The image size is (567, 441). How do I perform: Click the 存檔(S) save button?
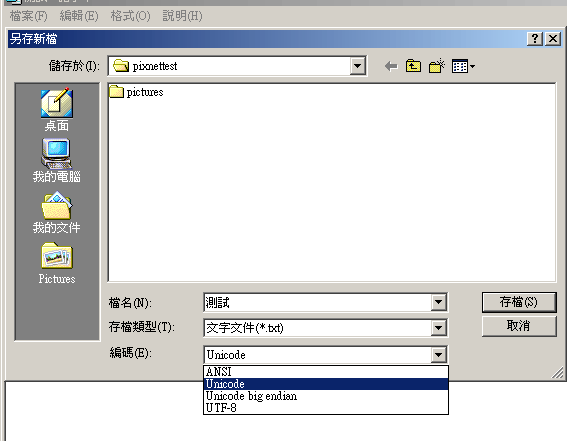coord(519,302)
